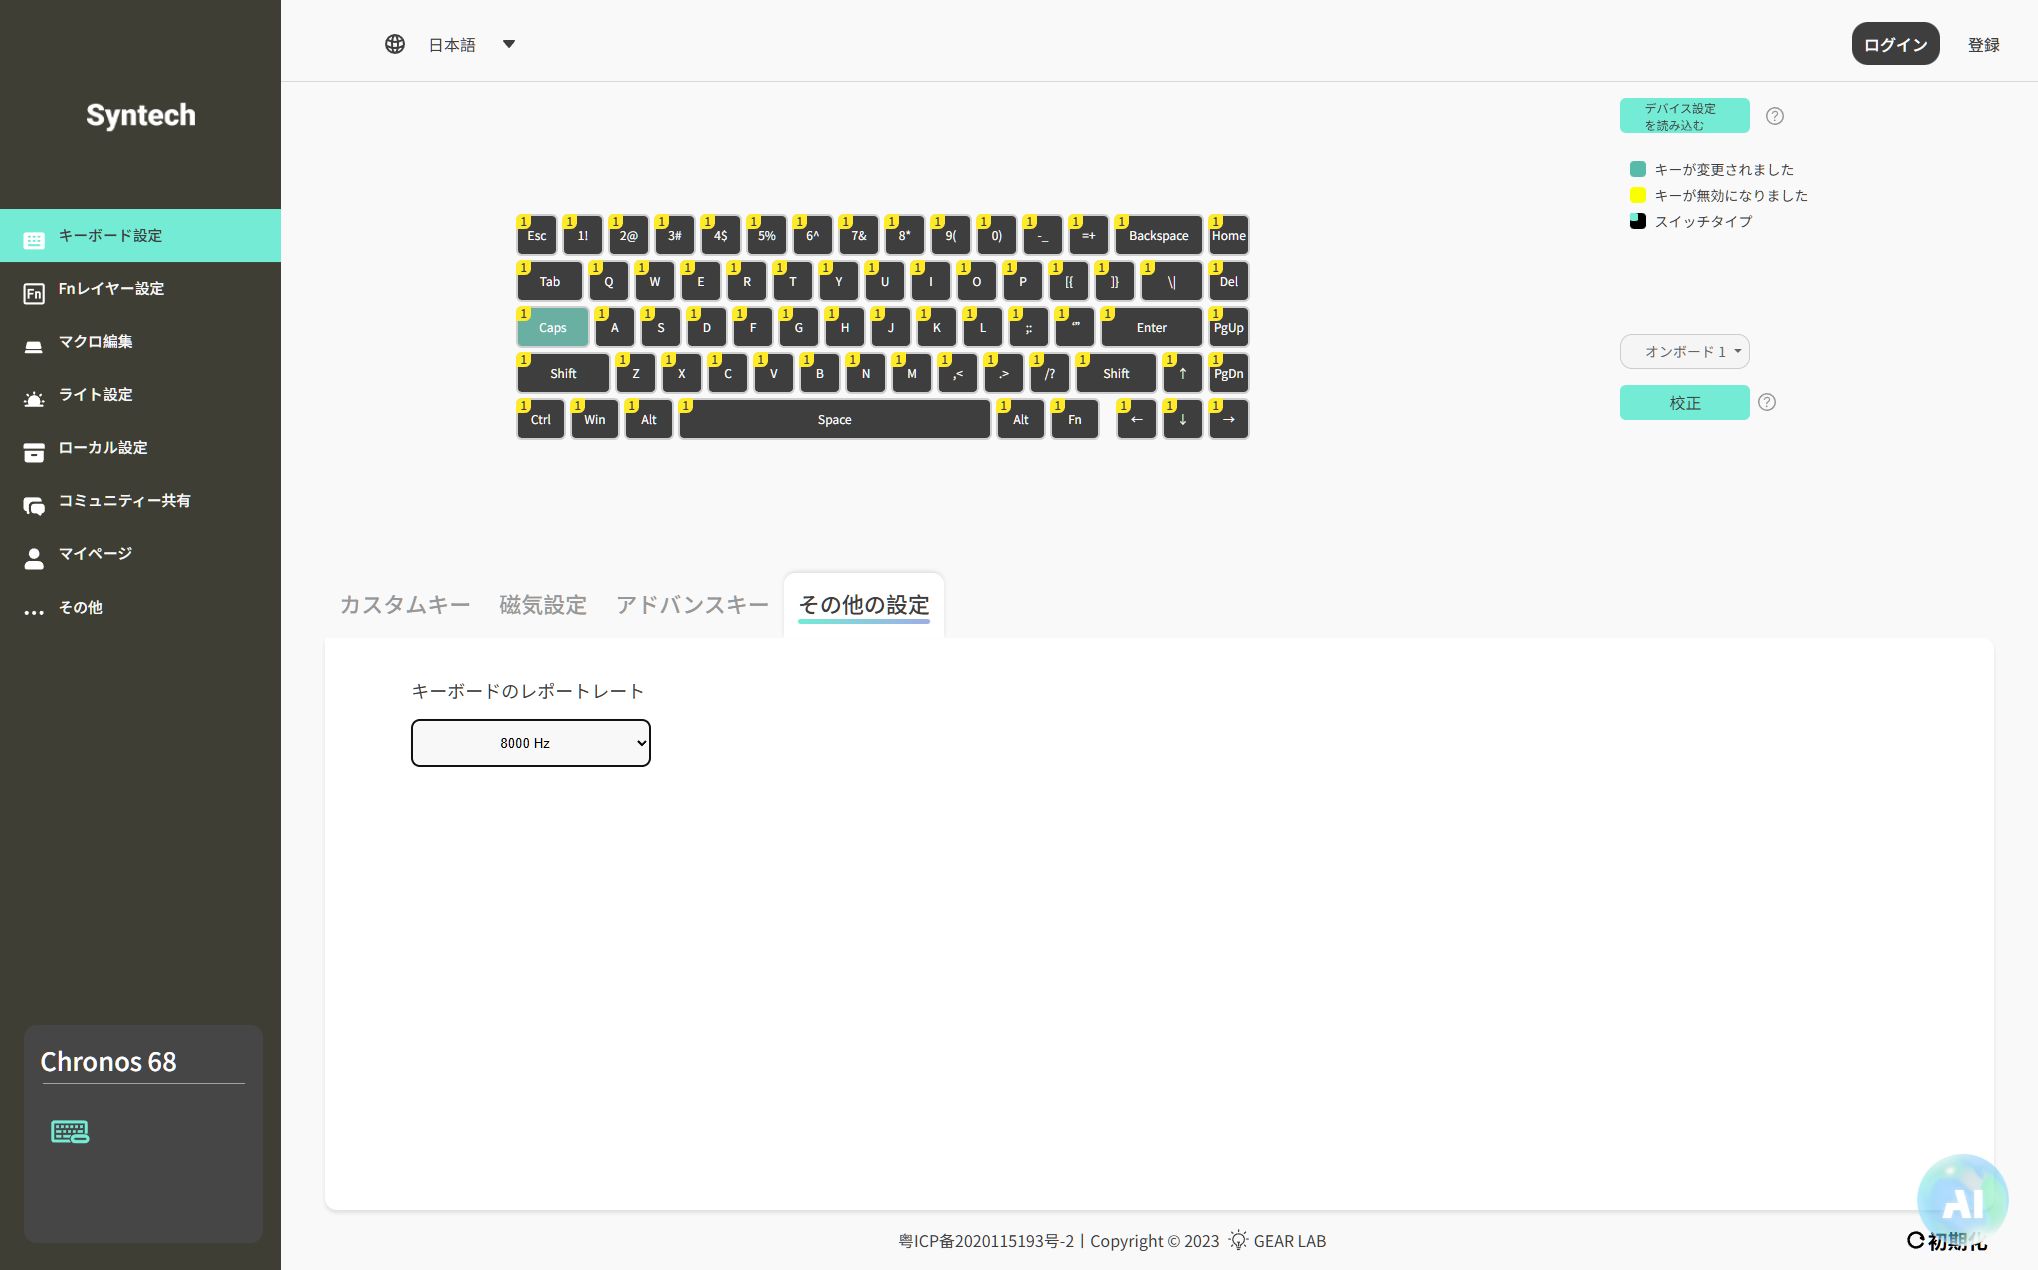The image size is (2038, 1270).
Task: Expand the オンボード 1 profile dropdown
Action: pyautogui.click(x=1684, y=352)
